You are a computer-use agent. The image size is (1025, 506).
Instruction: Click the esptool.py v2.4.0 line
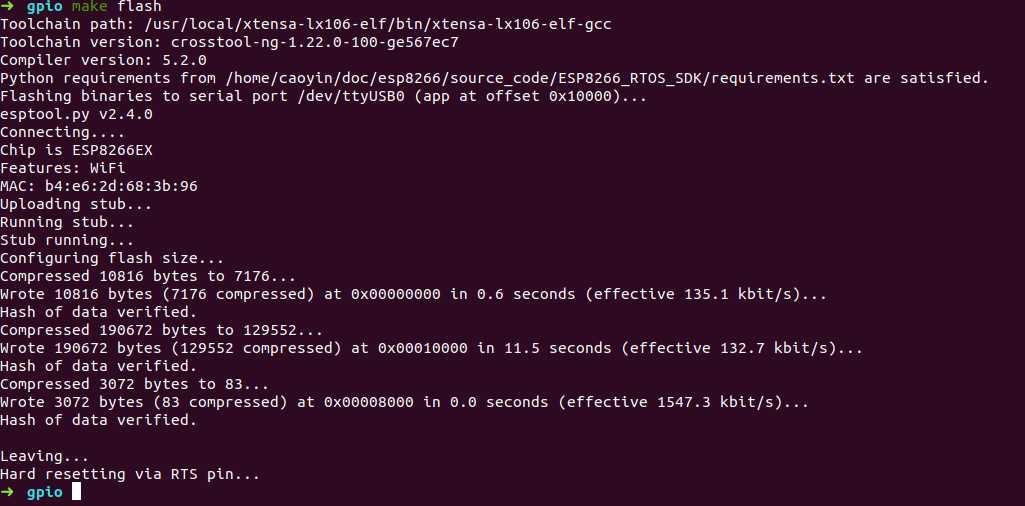76,114
